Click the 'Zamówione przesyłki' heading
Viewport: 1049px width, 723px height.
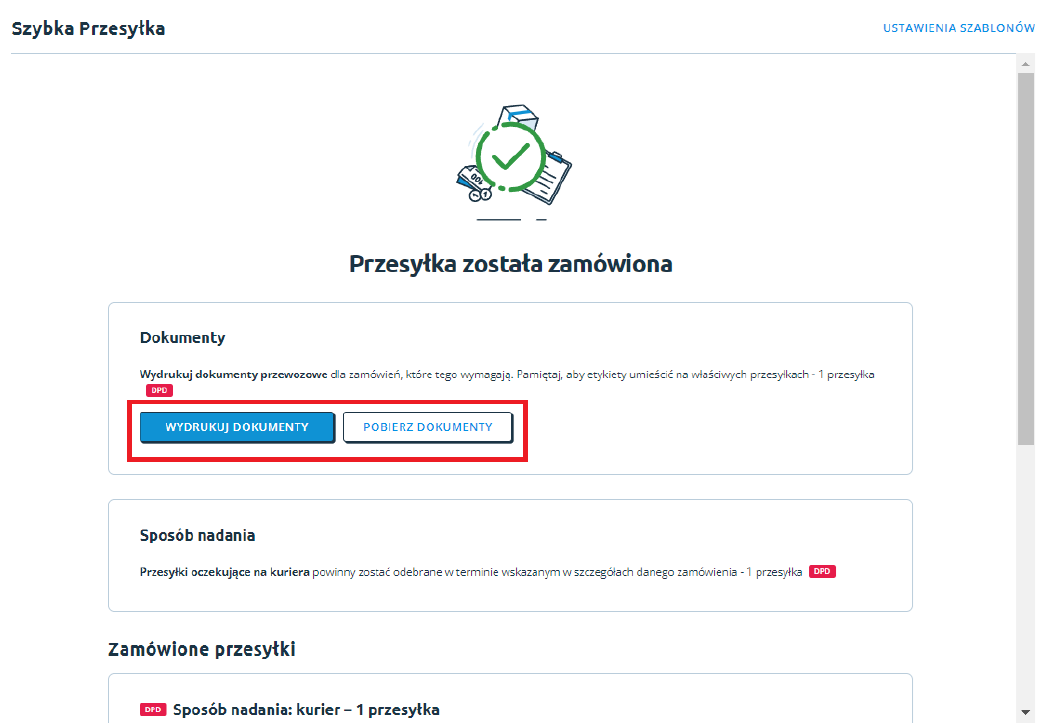pyautogui.click(x=201, y=649)
